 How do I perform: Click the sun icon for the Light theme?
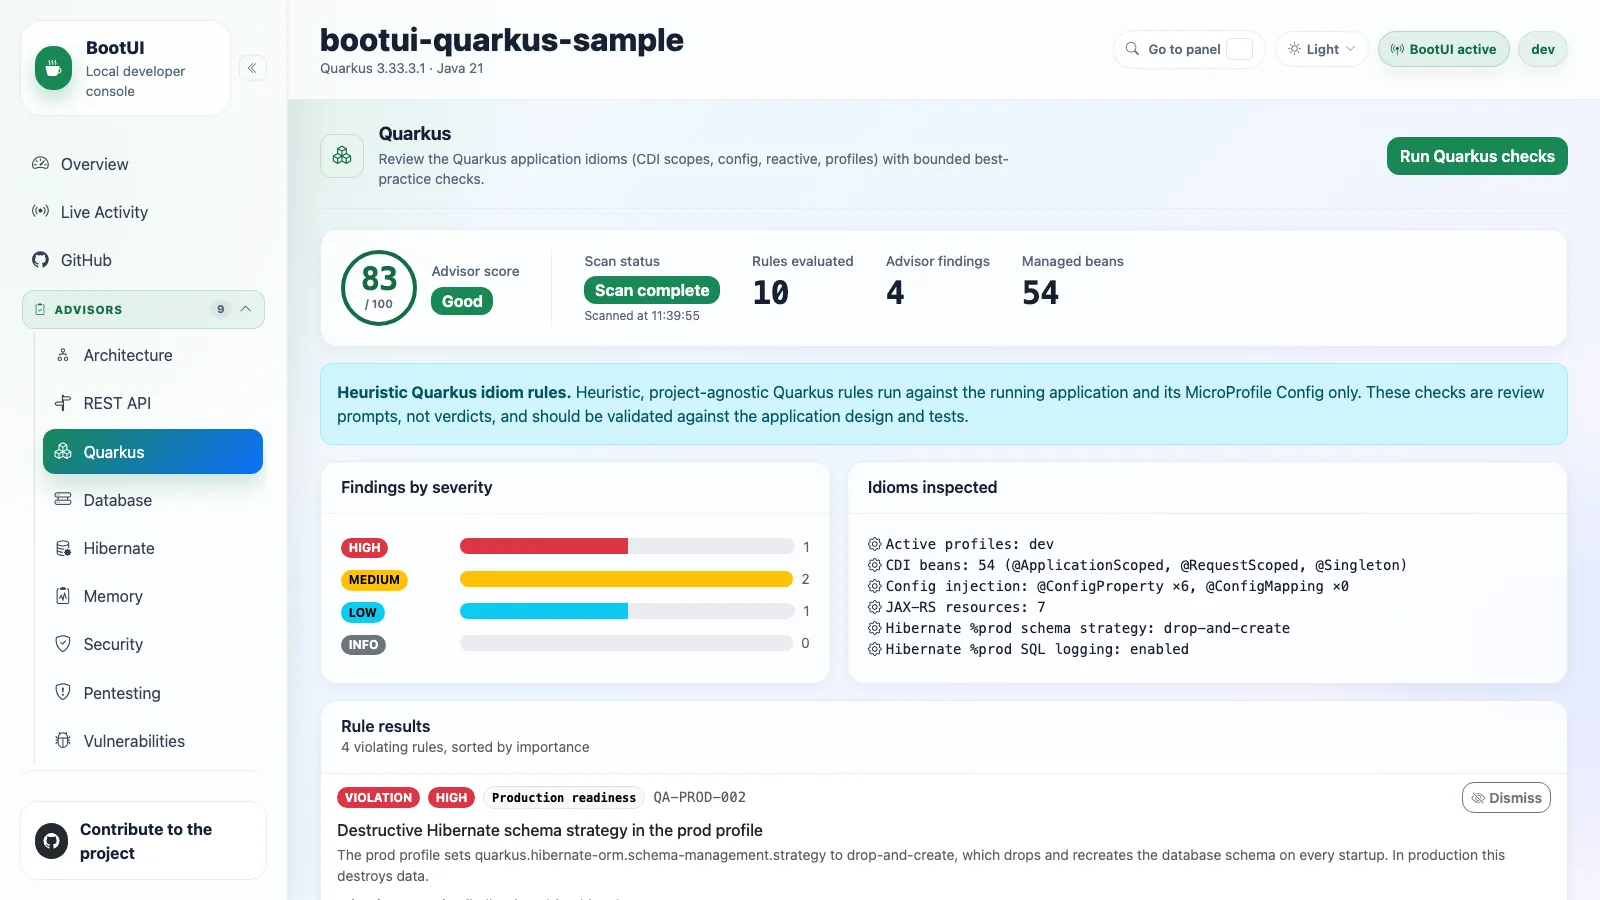point(1294,48)
